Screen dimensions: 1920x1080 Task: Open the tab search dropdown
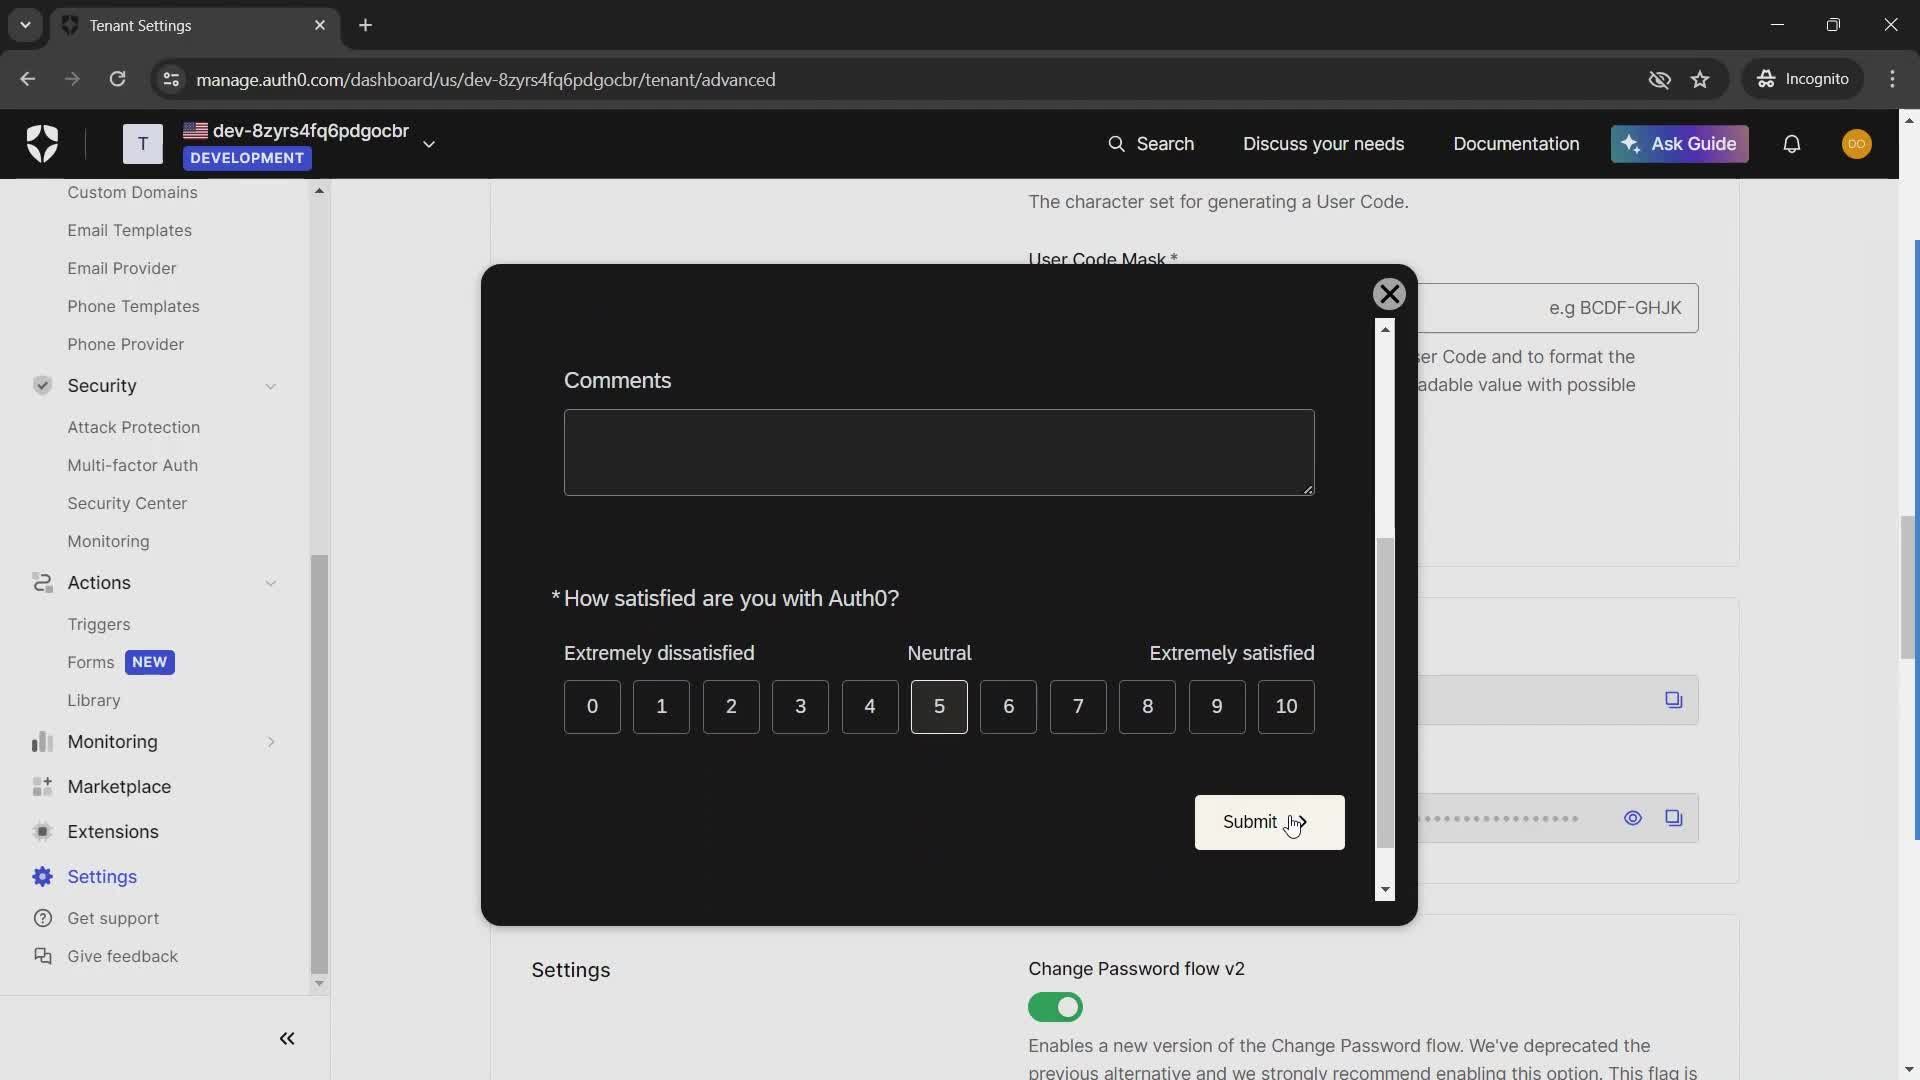pos(25,25)
